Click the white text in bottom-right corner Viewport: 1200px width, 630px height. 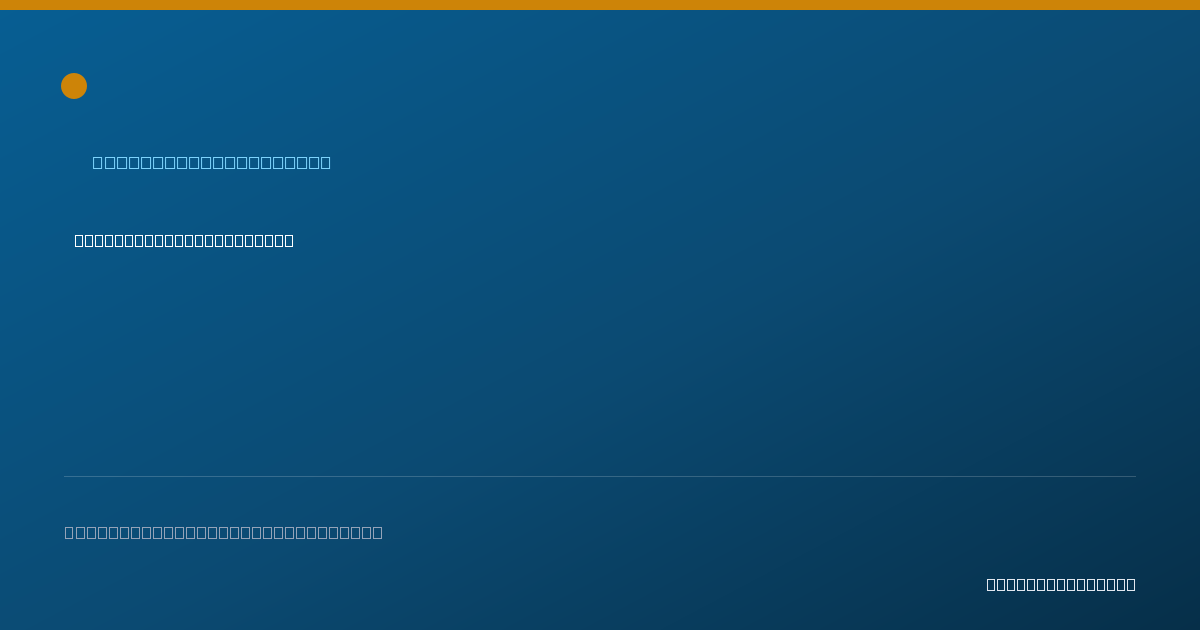(1061, 584)
